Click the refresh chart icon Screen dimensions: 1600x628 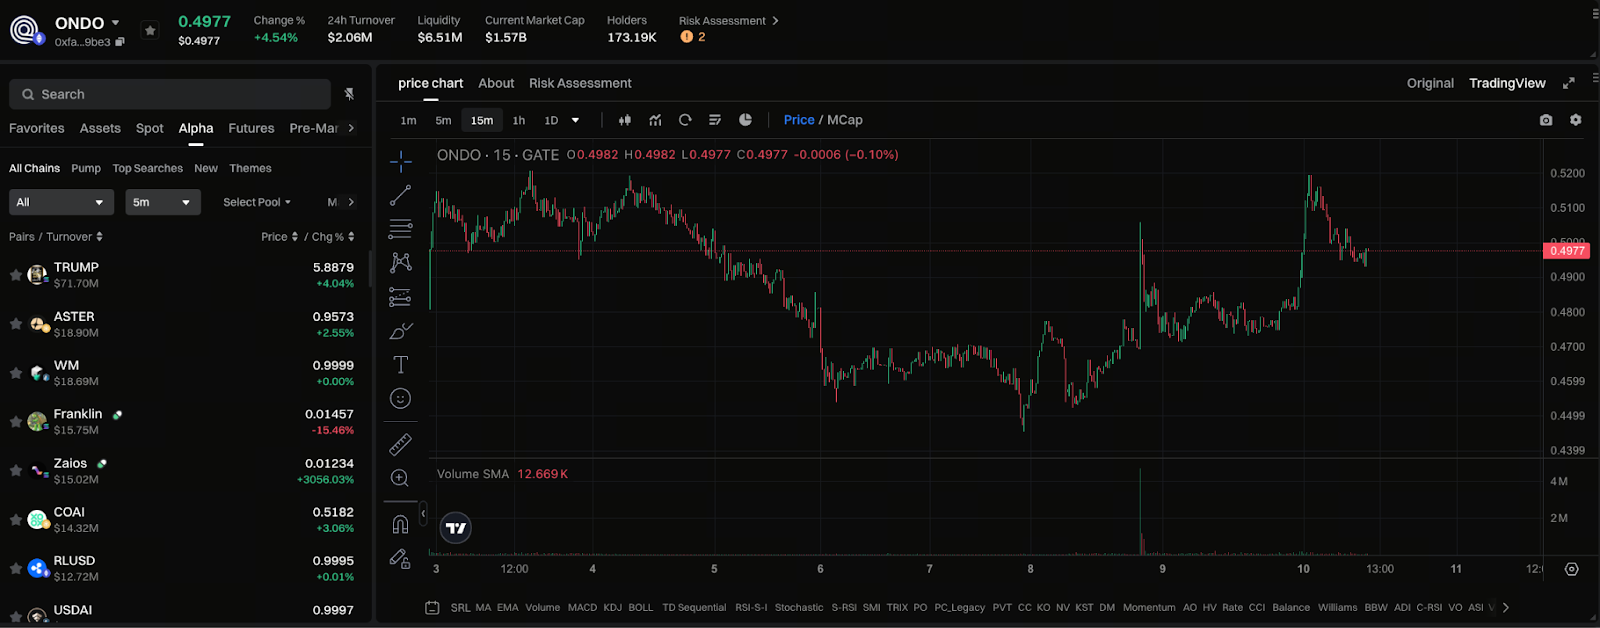[685, 120]
